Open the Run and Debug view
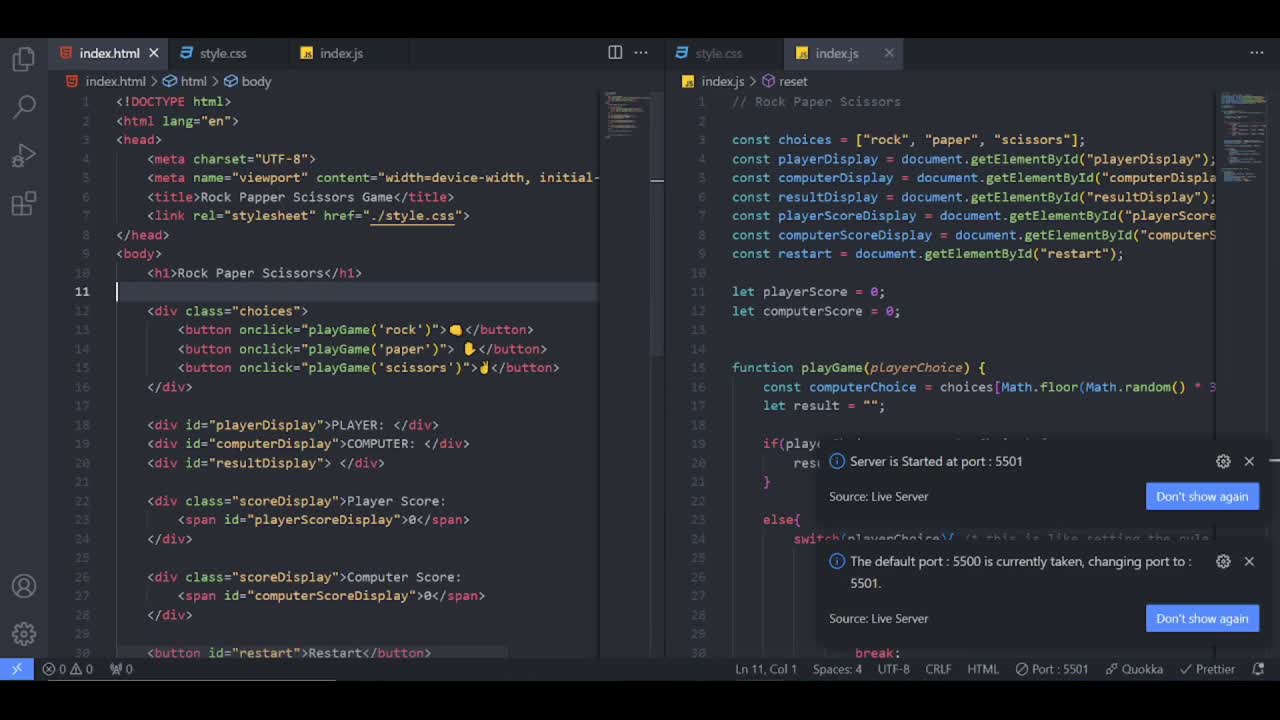This screenshot has width=1280, height=720. click(24, 156)
